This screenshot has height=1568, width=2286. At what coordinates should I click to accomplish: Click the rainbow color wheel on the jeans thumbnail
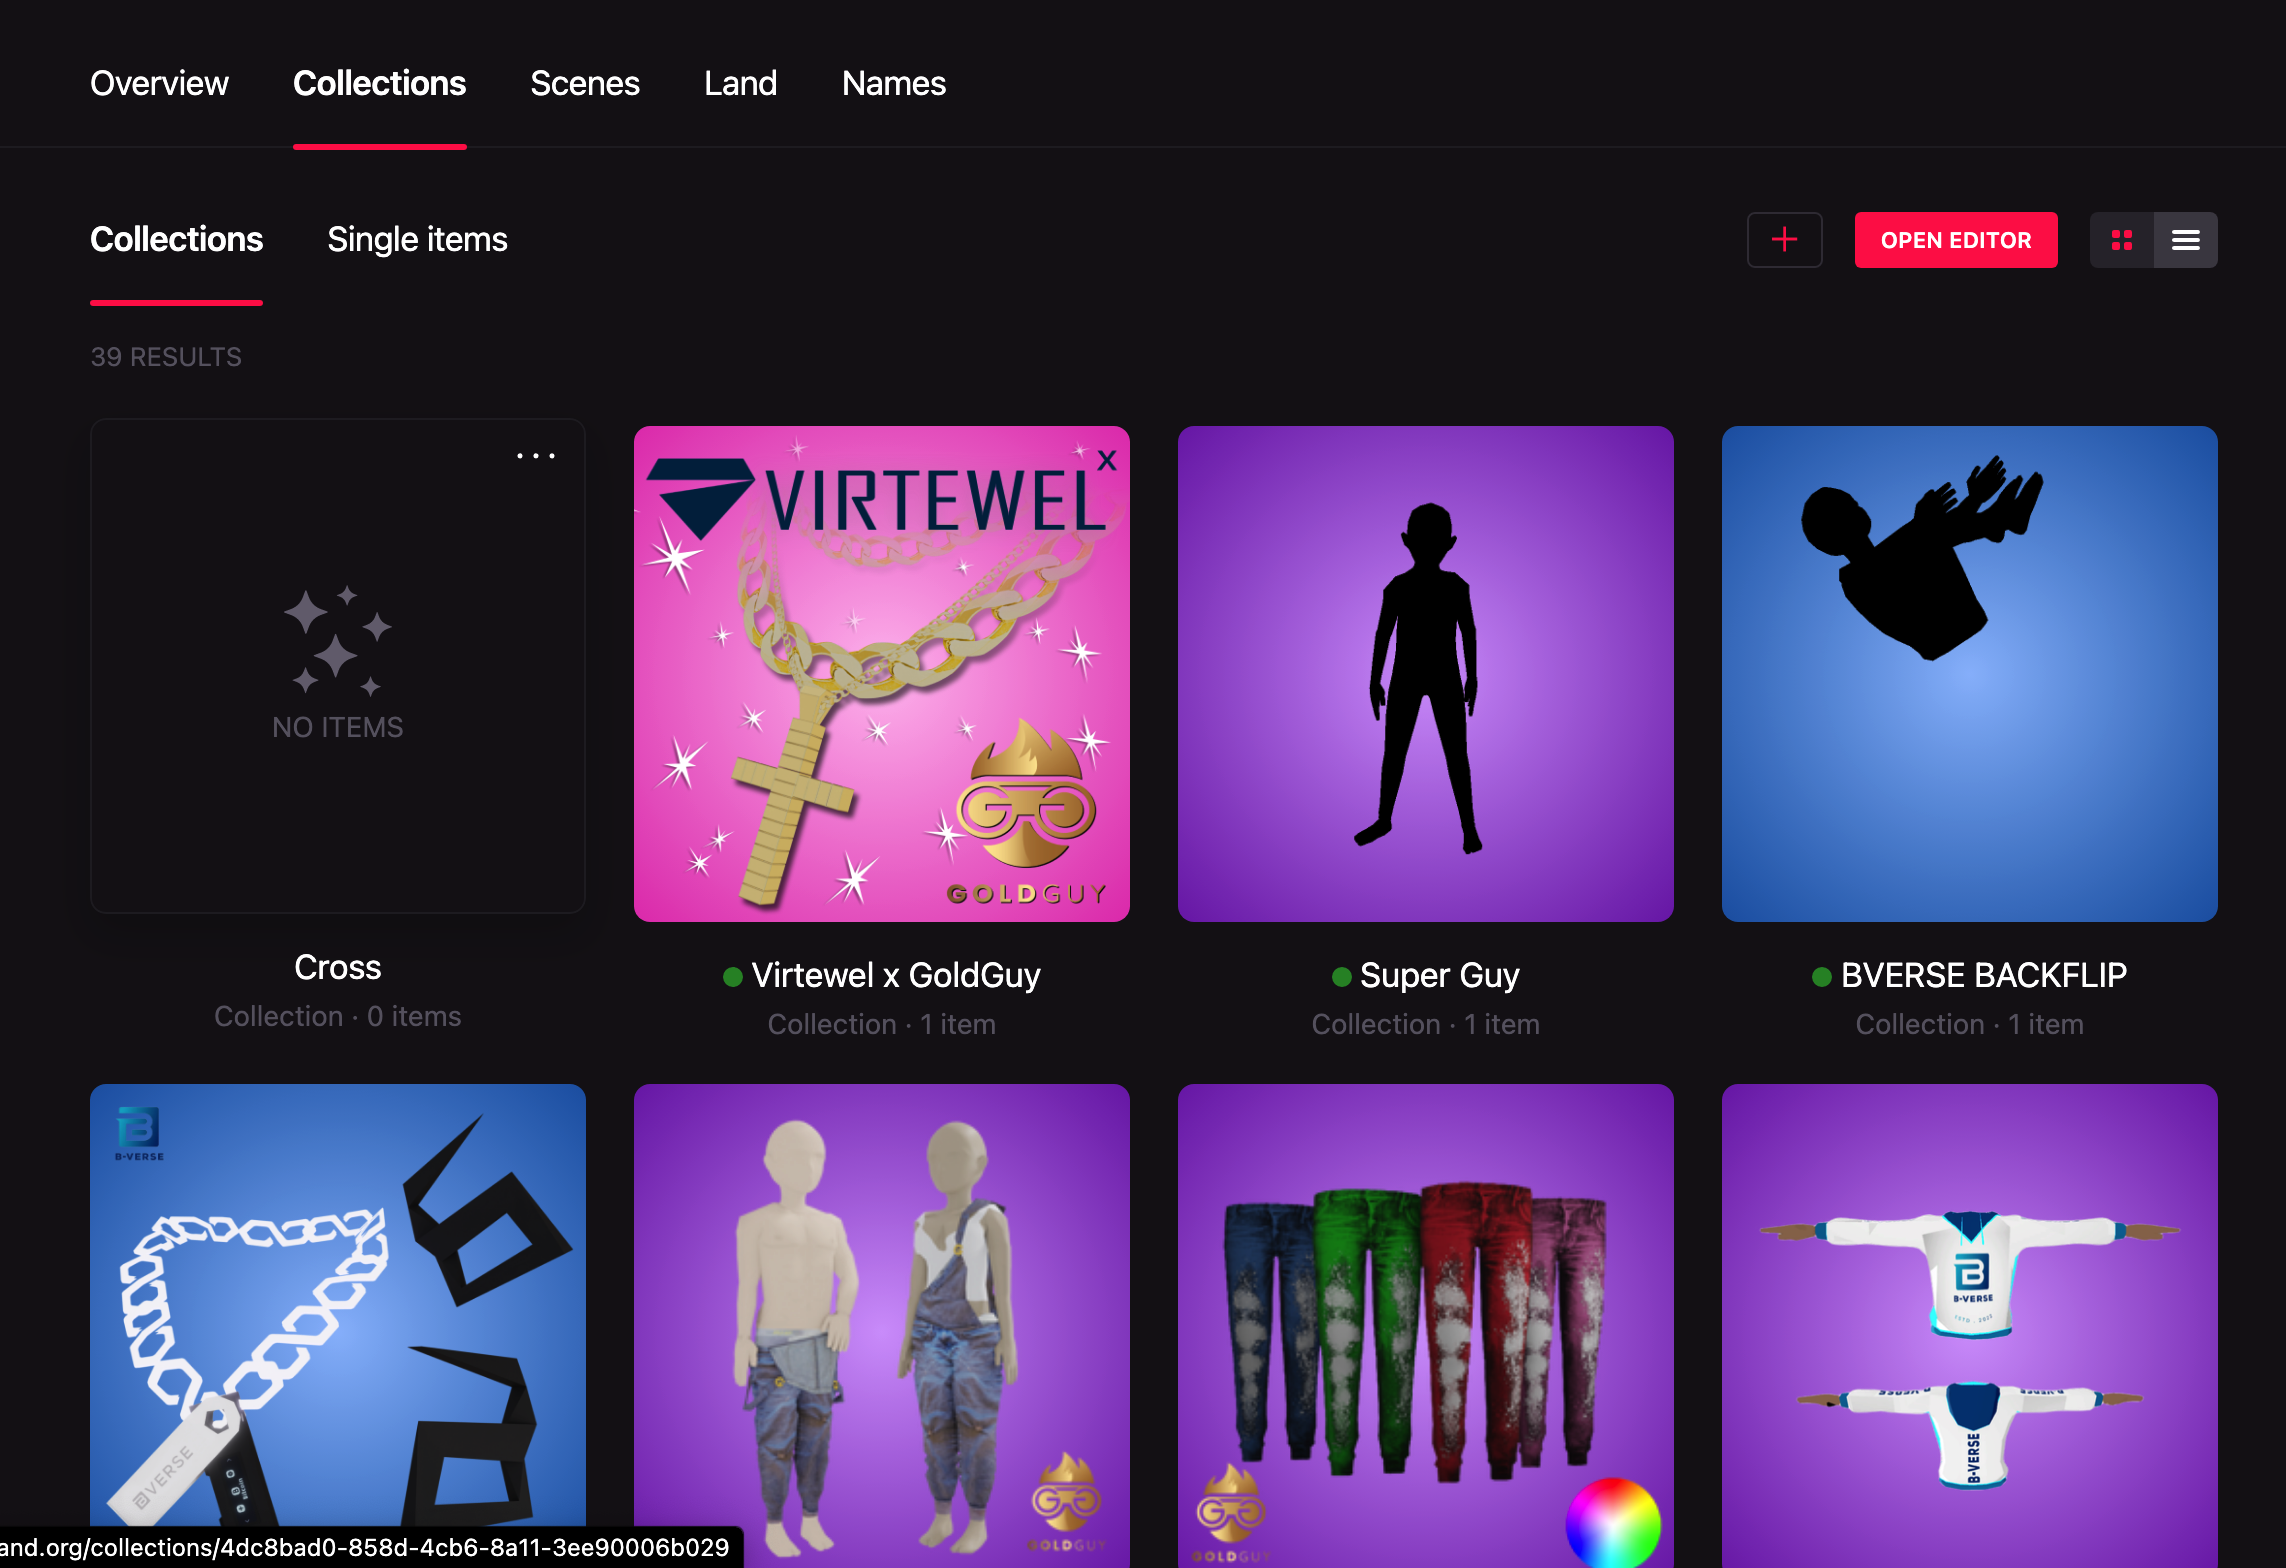[1612, 1523]
